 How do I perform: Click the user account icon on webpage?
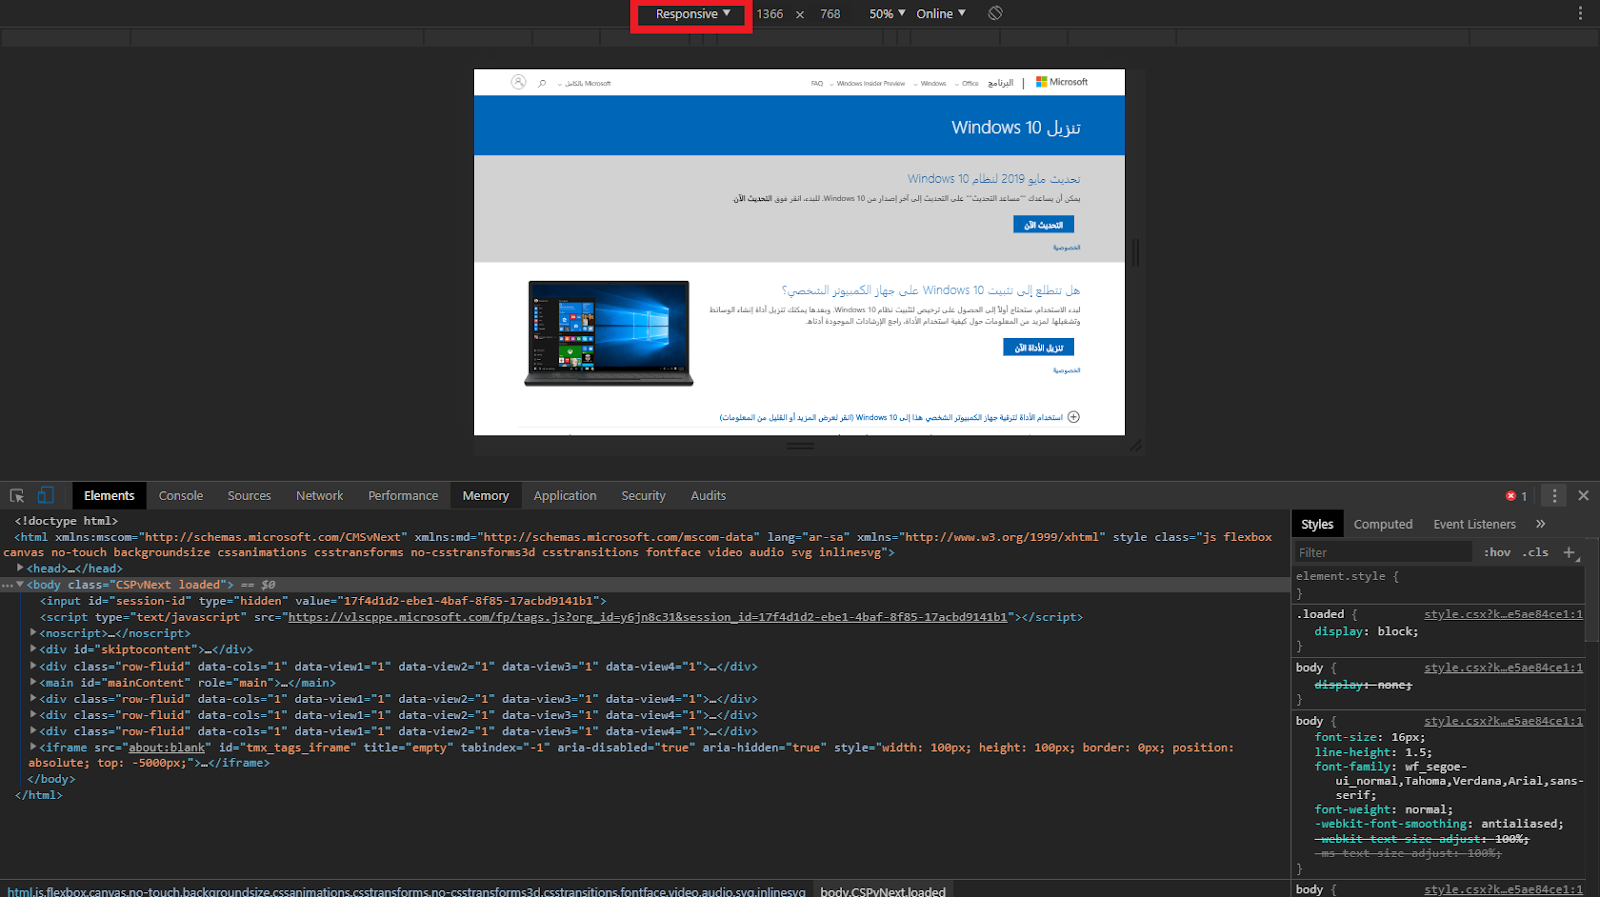(x=518, y=82)
